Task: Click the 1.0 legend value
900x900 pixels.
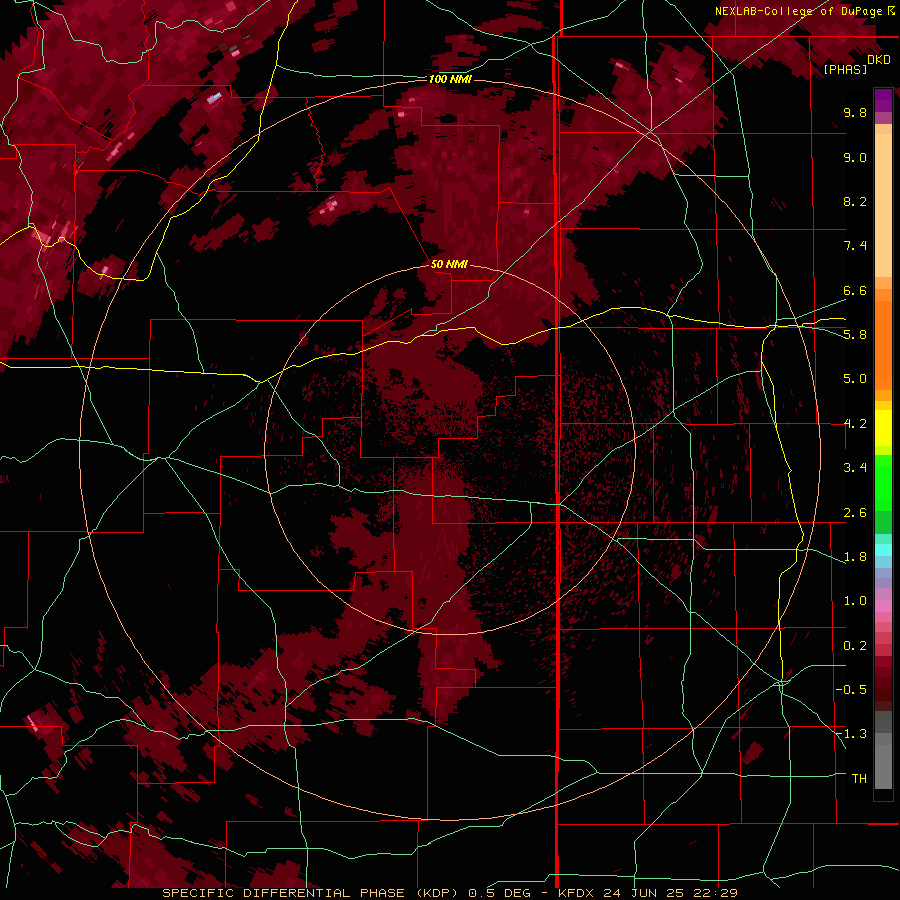Action: click(x=855, y=601)
